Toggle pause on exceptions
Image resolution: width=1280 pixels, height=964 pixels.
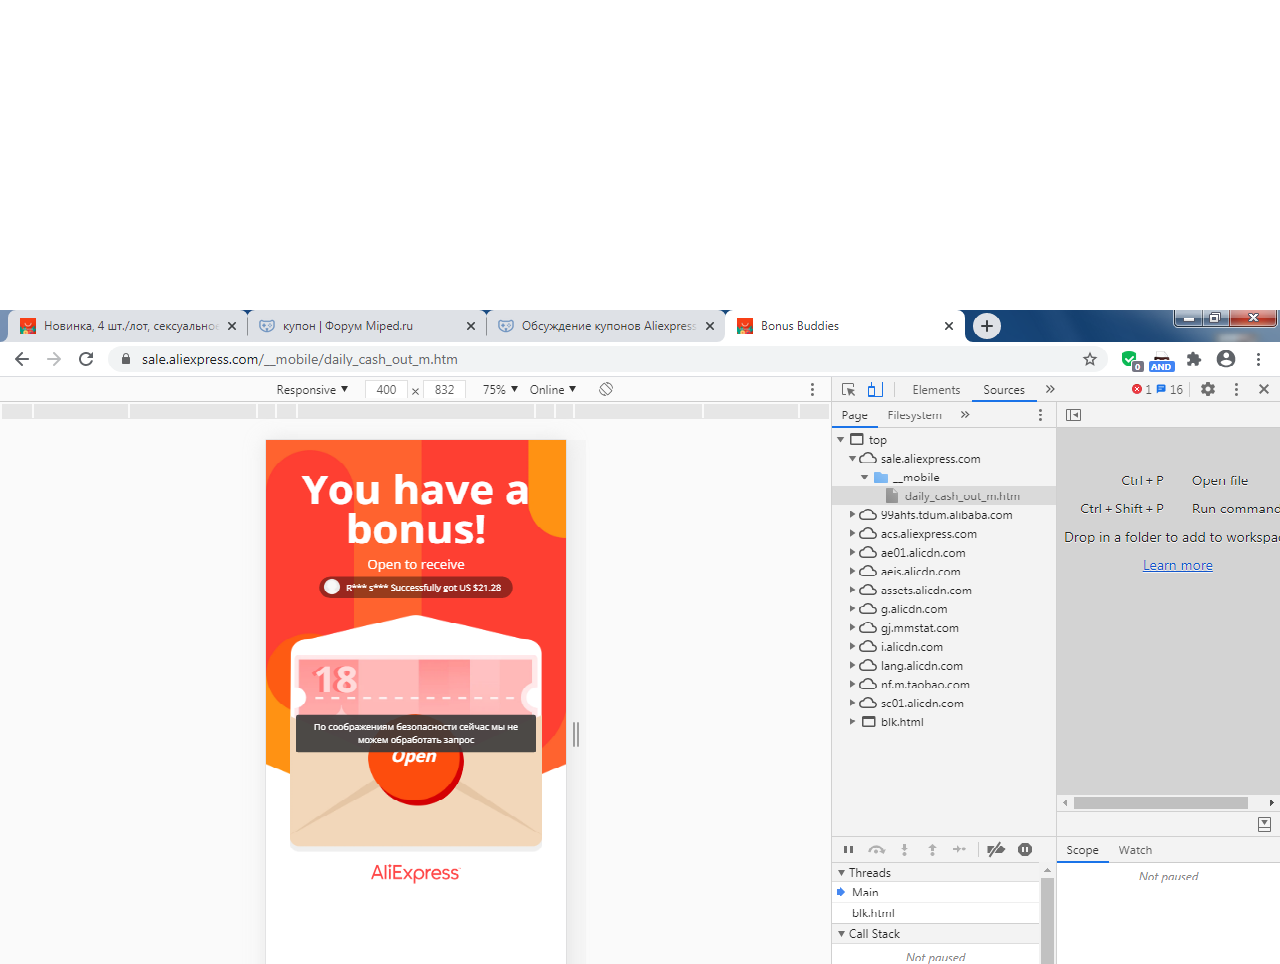click(1025, 850)
